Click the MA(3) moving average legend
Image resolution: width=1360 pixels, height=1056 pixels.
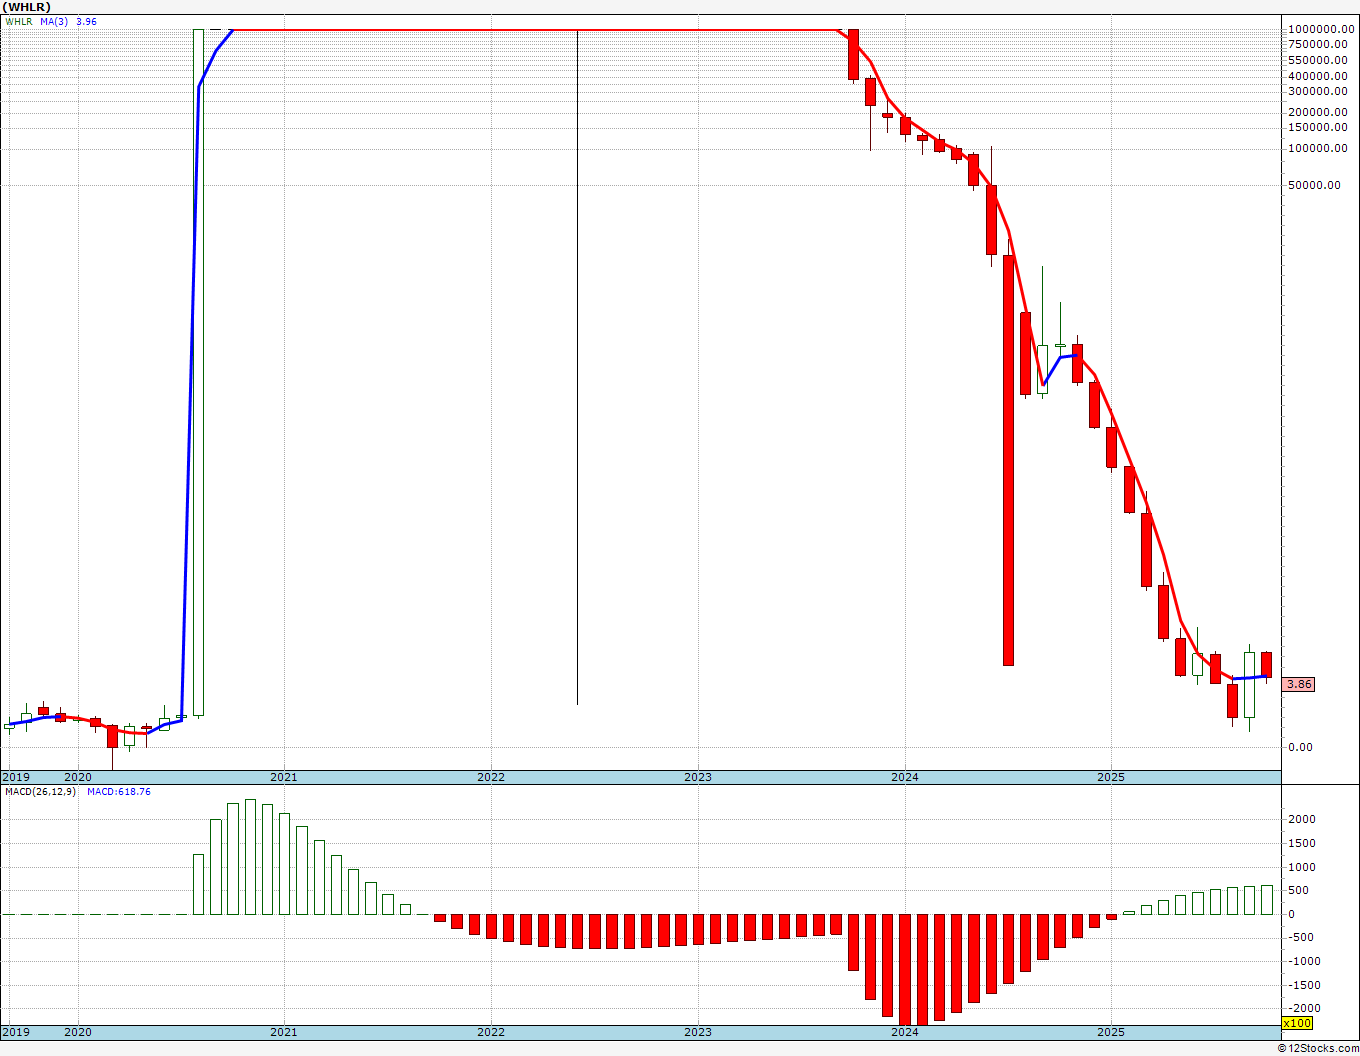click(x=54, y=21)
